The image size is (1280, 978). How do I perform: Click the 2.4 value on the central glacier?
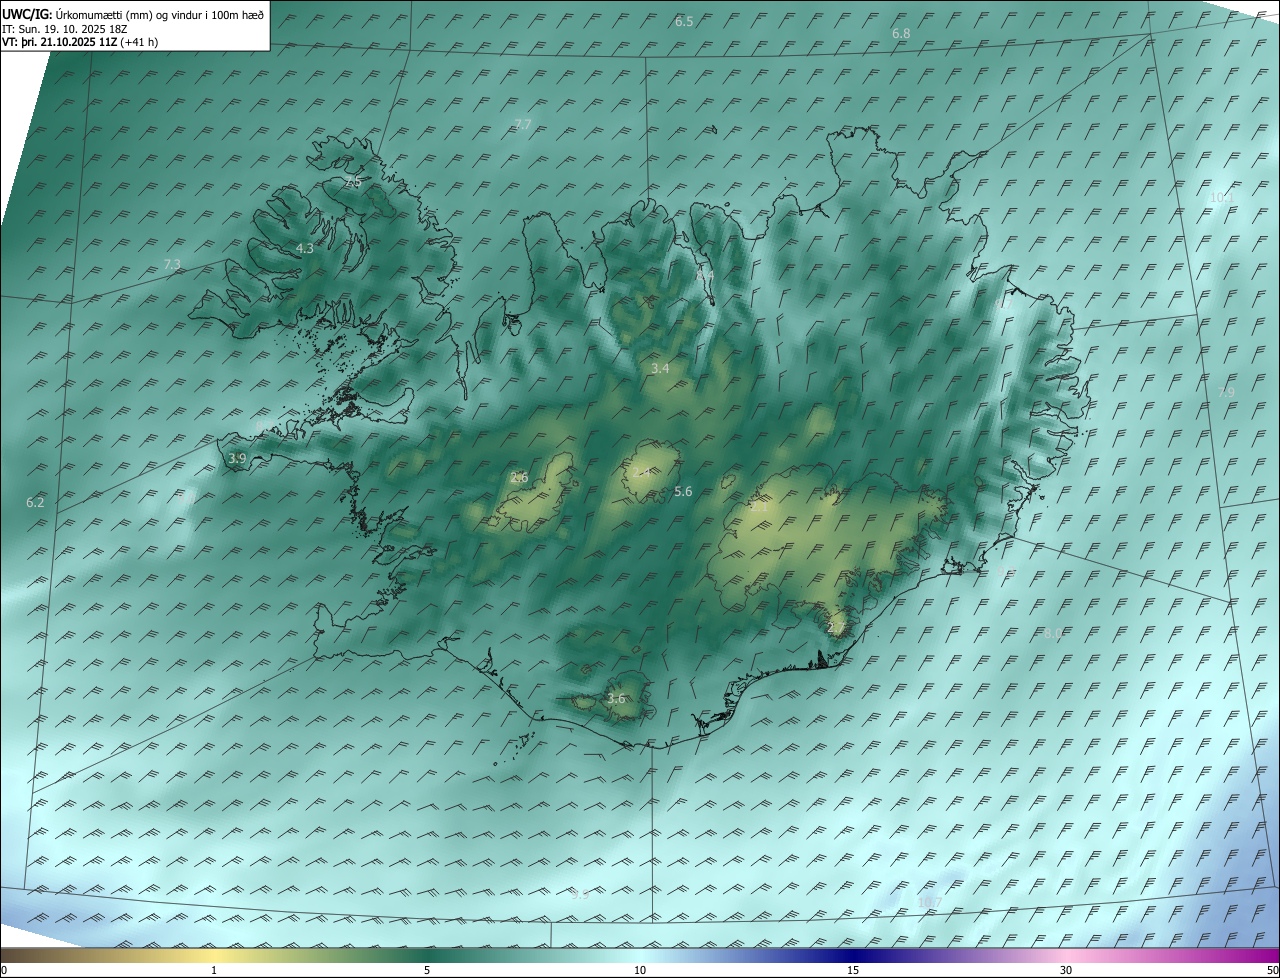click(x=642, y=473)
